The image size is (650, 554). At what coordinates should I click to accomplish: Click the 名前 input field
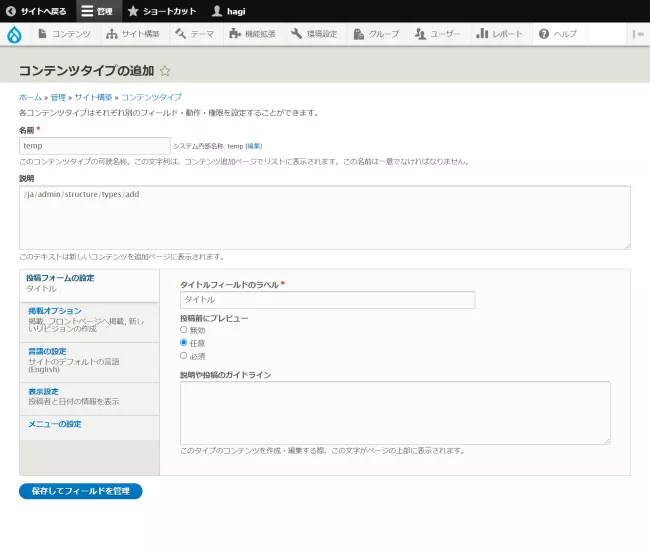tap(95, 146)
